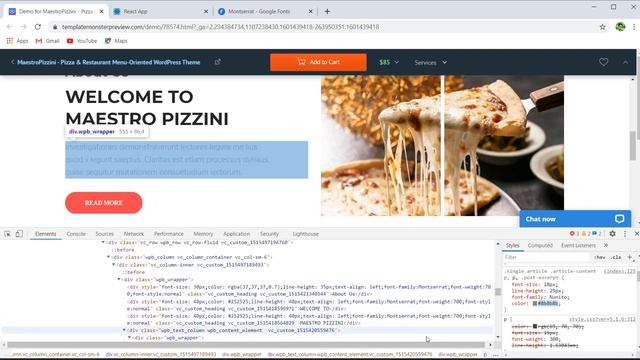Go back via arrow before MaestroPizzini title

click(12, 62)
